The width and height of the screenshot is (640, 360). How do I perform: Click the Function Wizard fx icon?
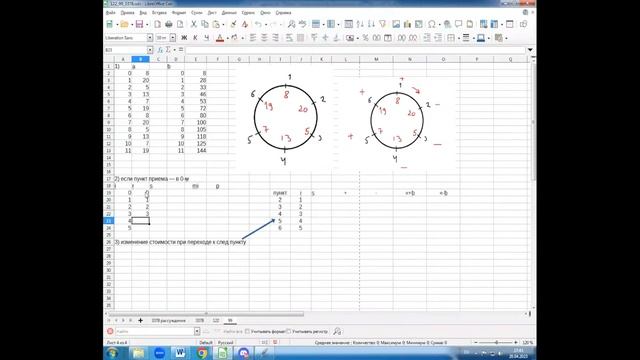[x=160, y=50]
